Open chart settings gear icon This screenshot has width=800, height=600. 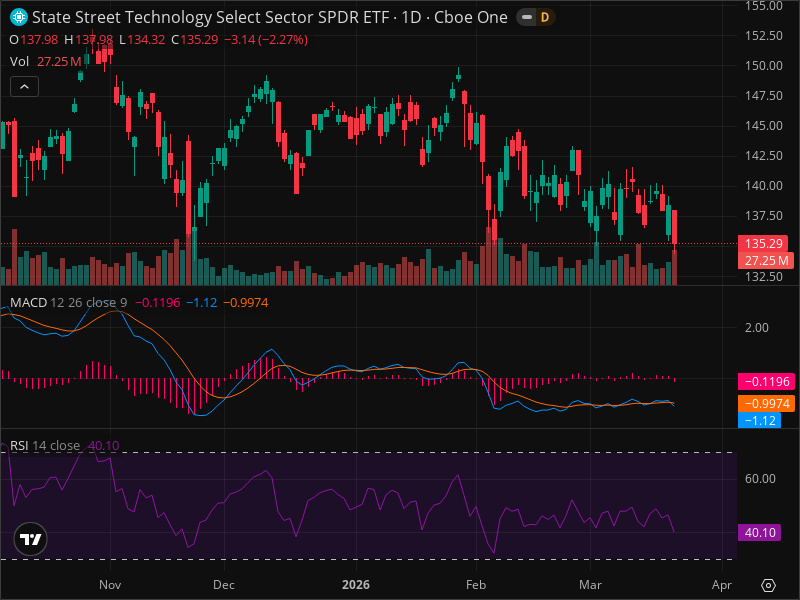(x=768, y=585)
